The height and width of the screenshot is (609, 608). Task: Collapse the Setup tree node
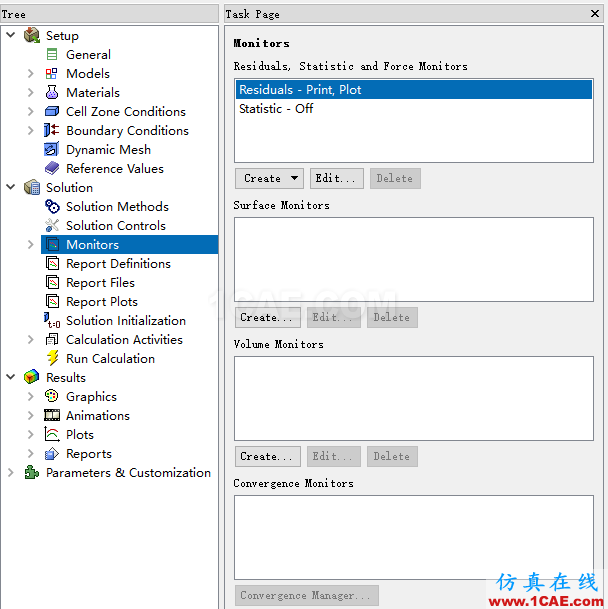[11, 35]
